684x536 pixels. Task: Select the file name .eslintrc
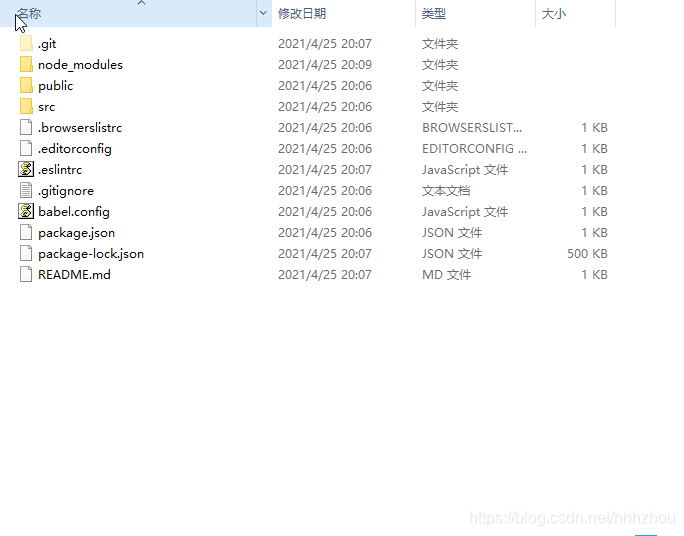click(x=60, y=170)
